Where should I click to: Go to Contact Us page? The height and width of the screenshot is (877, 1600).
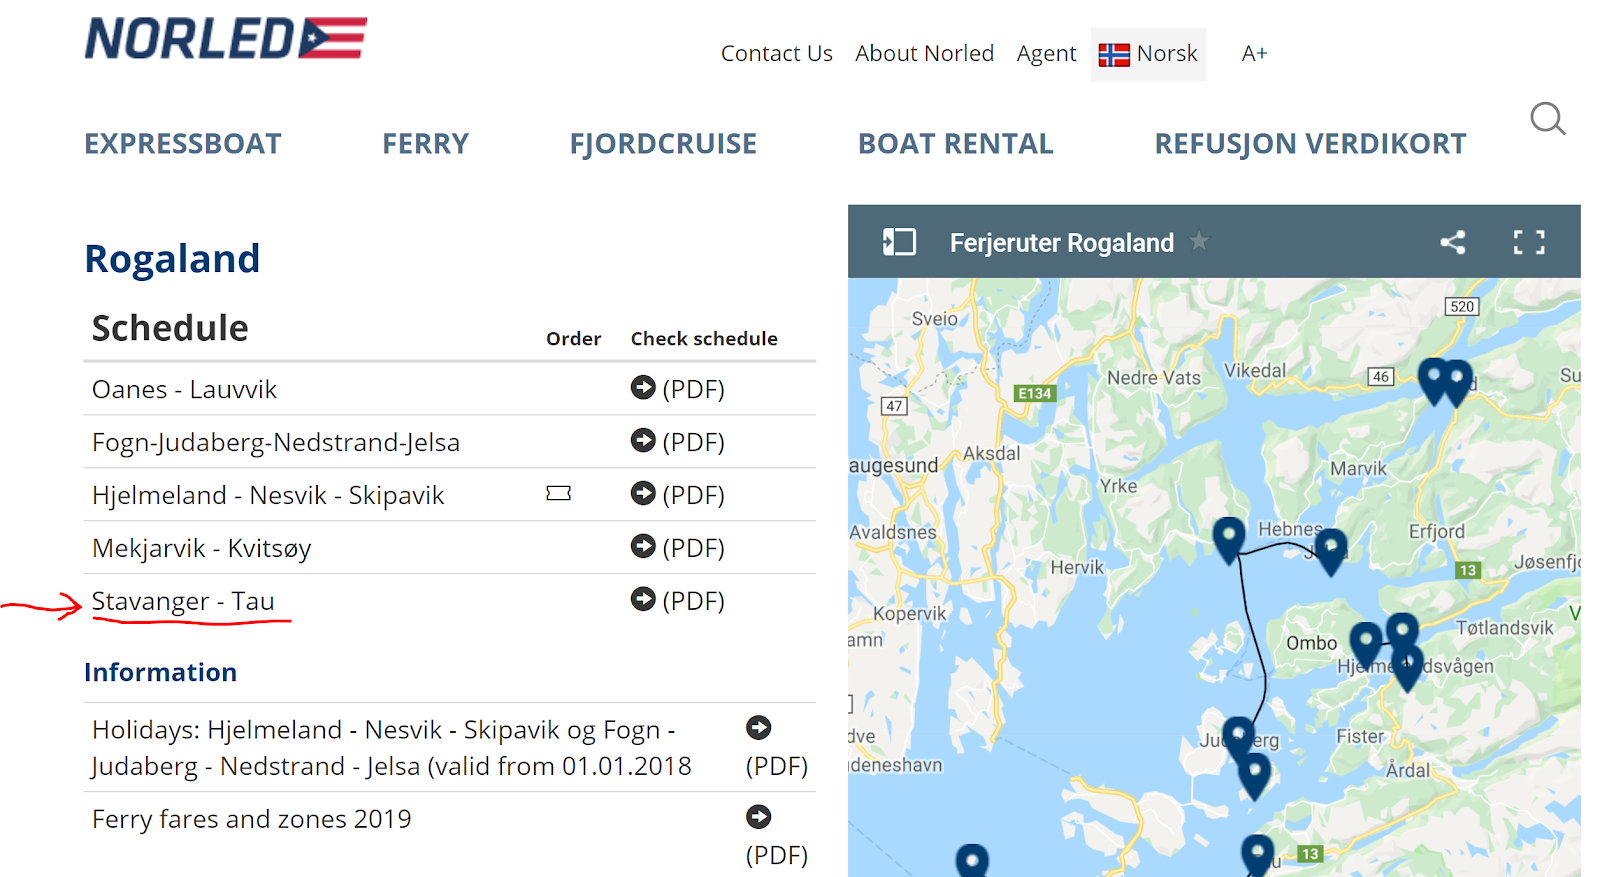pyautogui.click(x=776, y=54)
